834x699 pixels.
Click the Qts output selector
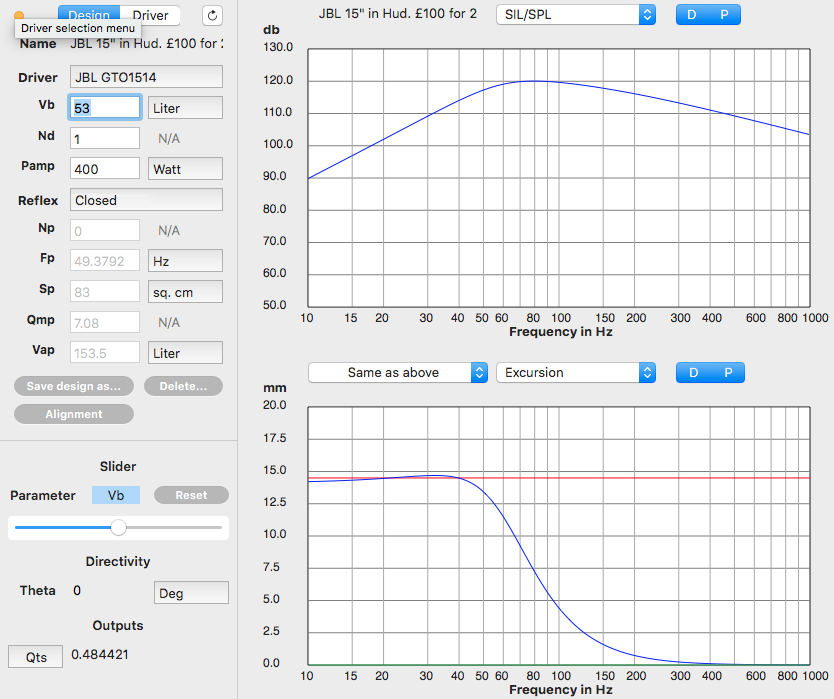(36, 657)
